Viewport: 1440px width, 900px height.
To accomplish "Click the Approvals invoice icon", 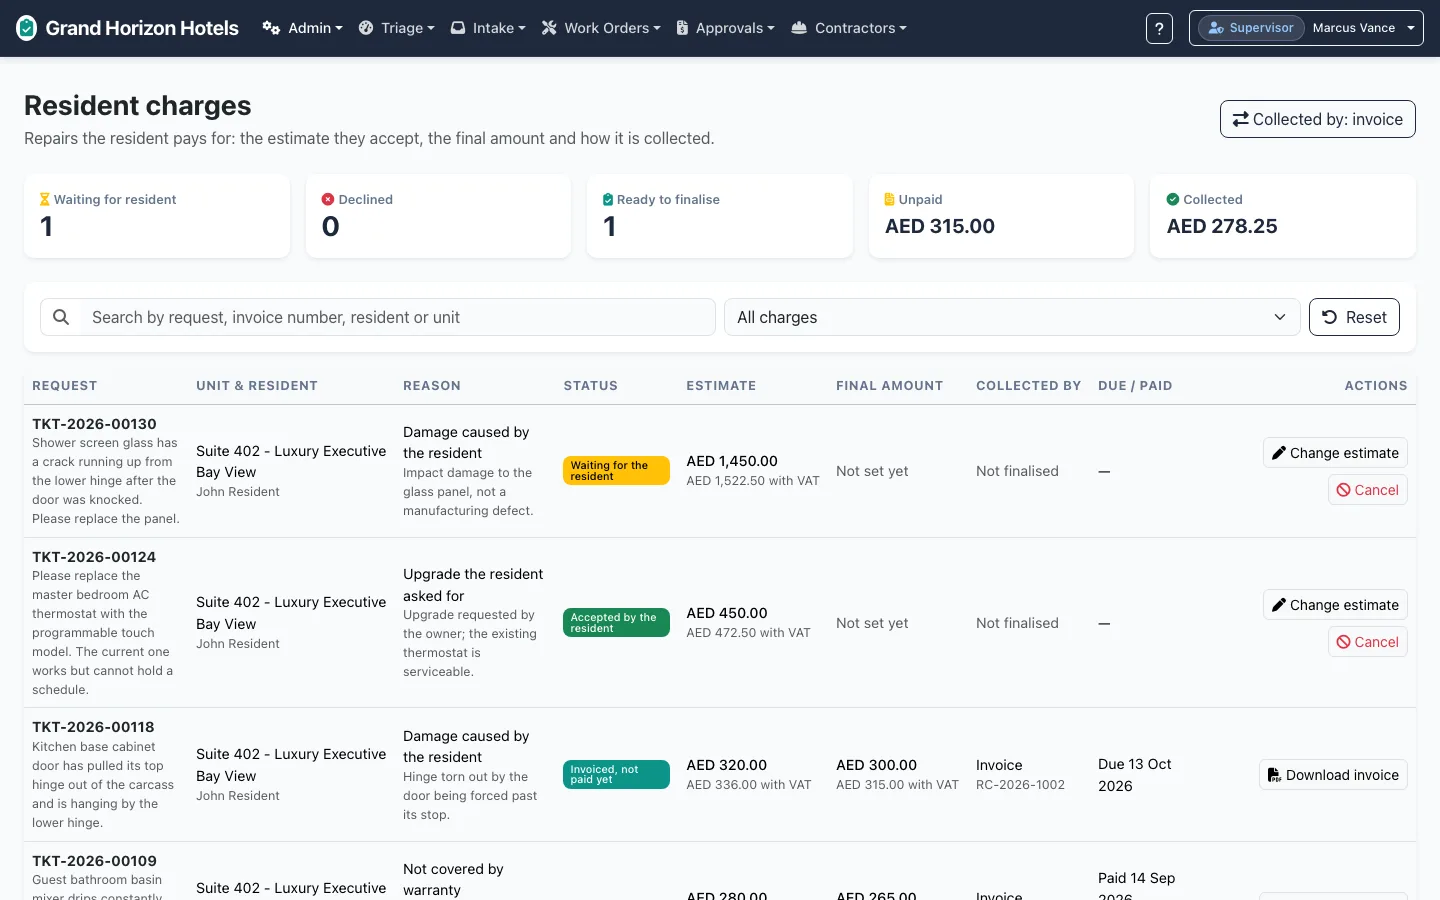I will pyautogui.click(x=682, y=28).
